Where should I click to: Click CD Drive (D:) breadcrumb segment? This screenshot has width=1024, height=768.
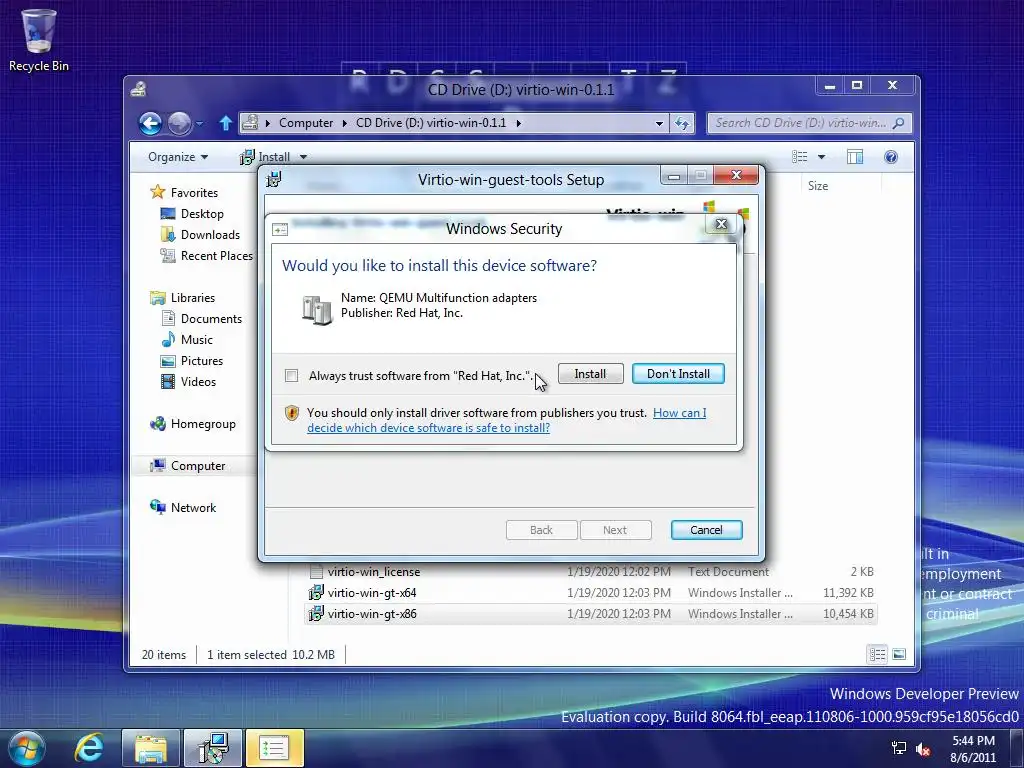(431, 123)
